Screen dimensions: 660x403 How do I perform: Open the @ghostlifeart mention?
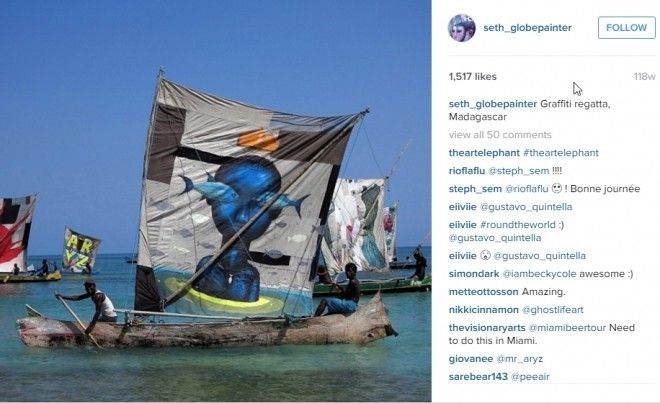(553, 310)
